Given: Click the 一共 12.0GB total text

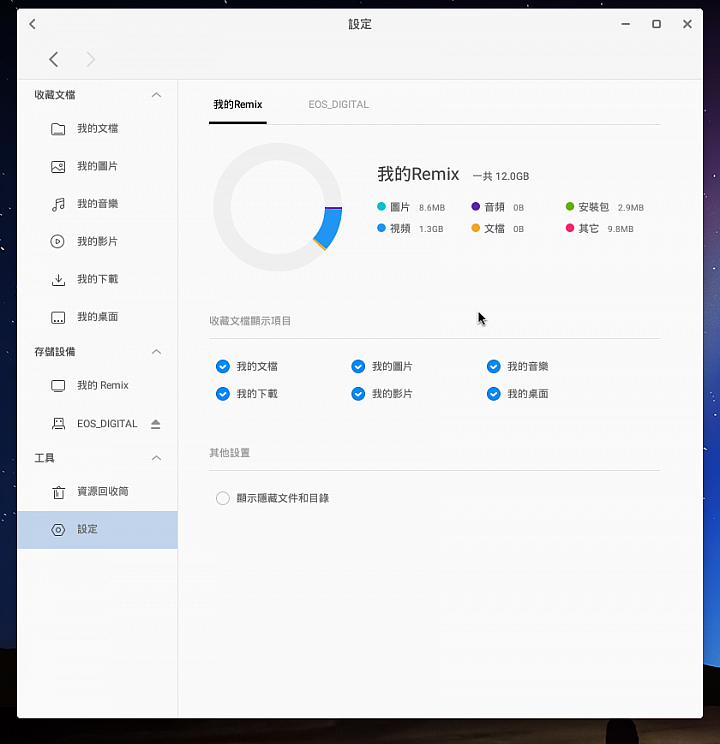Looking at the screenshot, I should point(501,177).
